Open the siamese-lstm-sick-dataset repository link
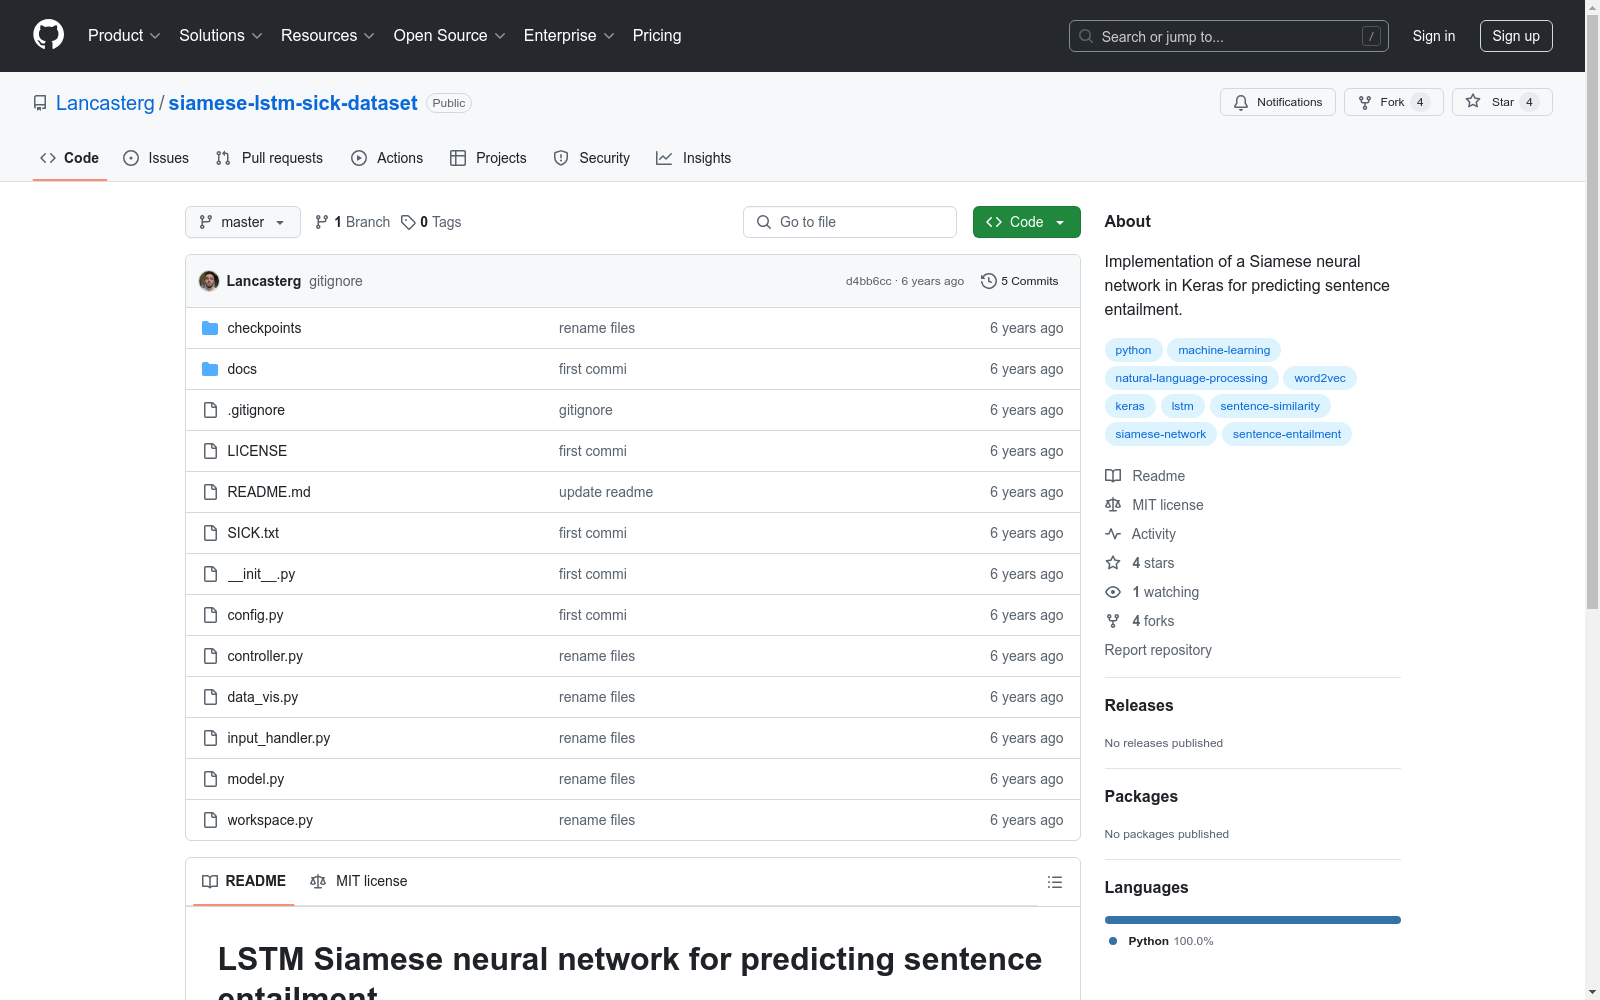Viewport: 1600px width, 1000px height. [293, 103]
